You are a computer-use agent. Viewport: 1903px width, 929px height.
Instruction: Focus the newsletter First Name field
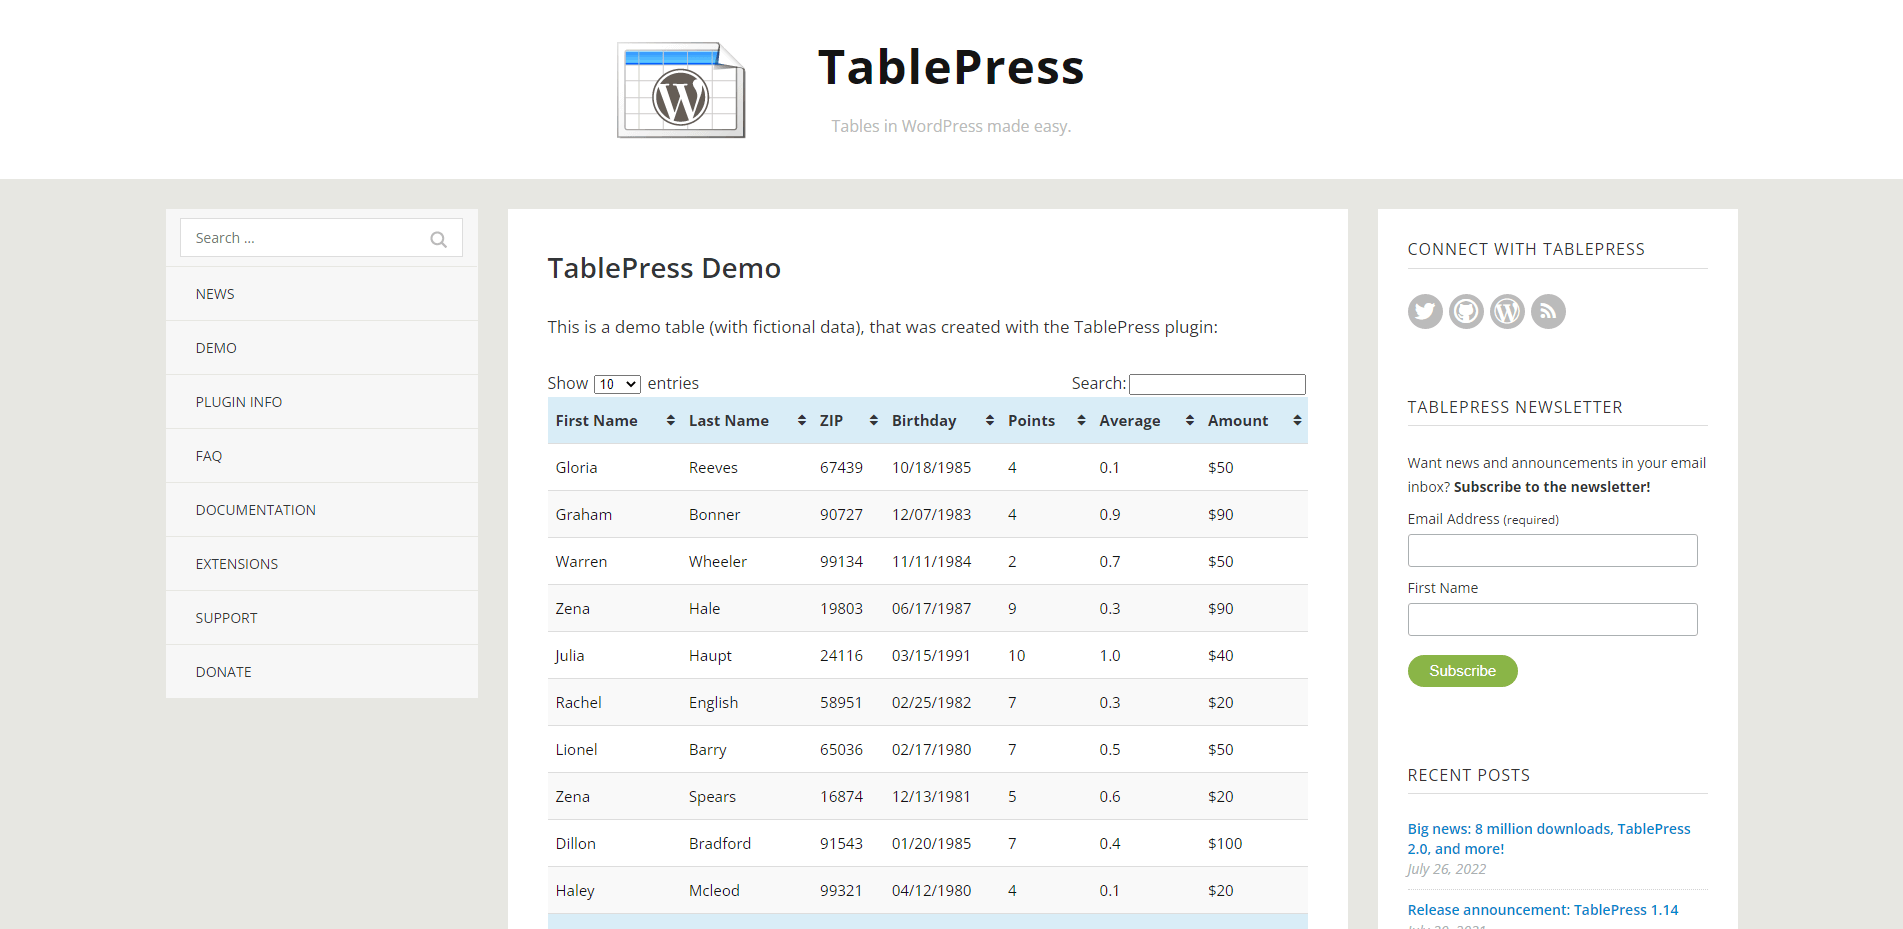[1552, 620]
